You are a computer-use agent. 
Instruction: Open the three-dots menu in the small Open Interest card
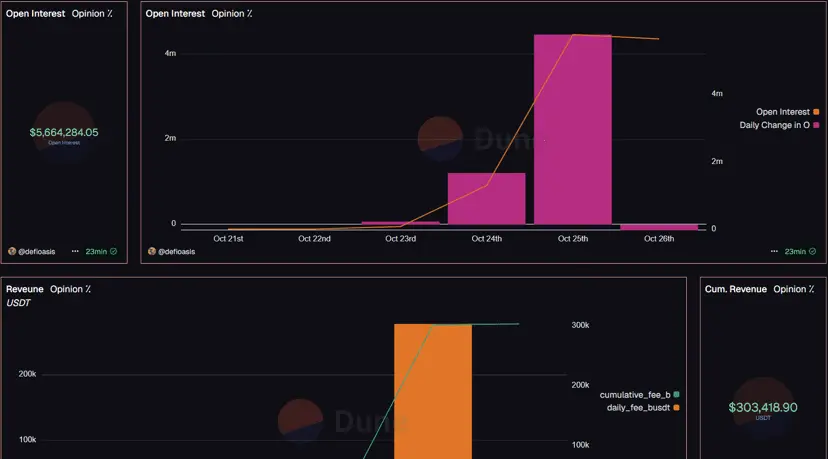click(75, 251)
